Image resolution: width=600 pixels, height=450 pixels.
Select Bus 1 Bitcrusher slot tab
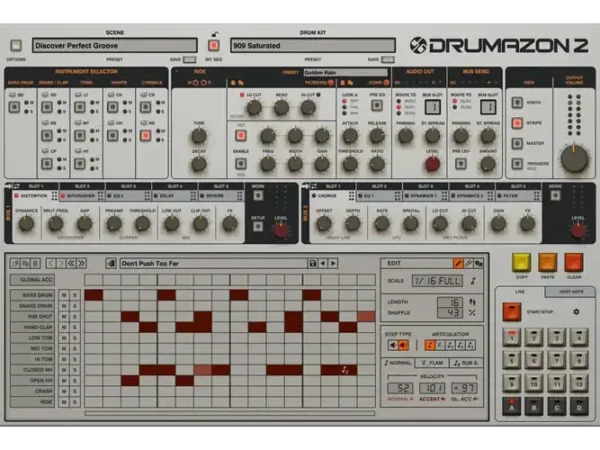[80, 196]
